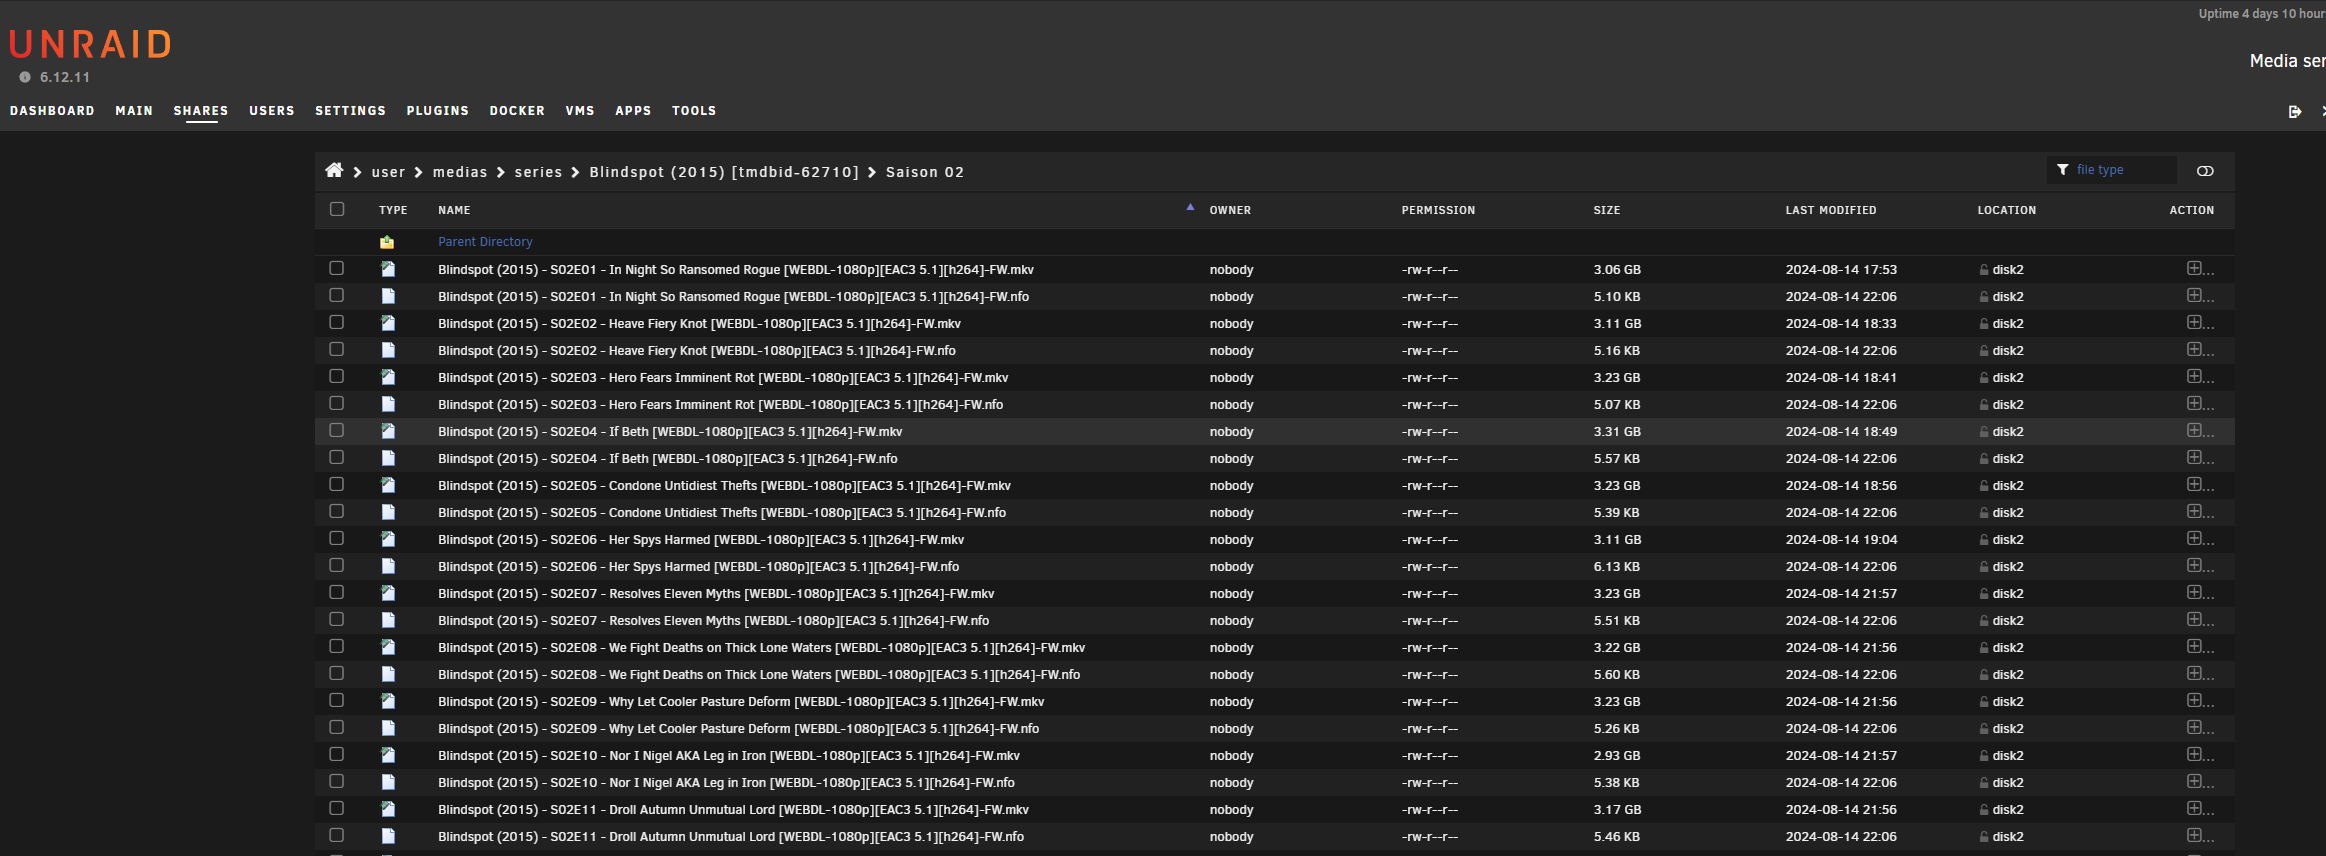Screen dimensions: 2326x856
Task: Click the logout icon in the header
Action: pyautogui.click(x=2294, y=111)
